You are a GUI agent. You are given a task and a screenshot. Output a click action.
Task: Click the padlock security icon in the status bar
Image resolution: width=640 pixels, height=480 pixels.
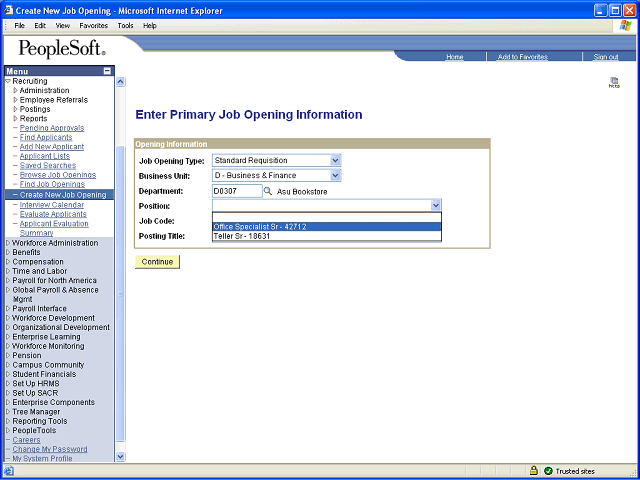point(533,471)
